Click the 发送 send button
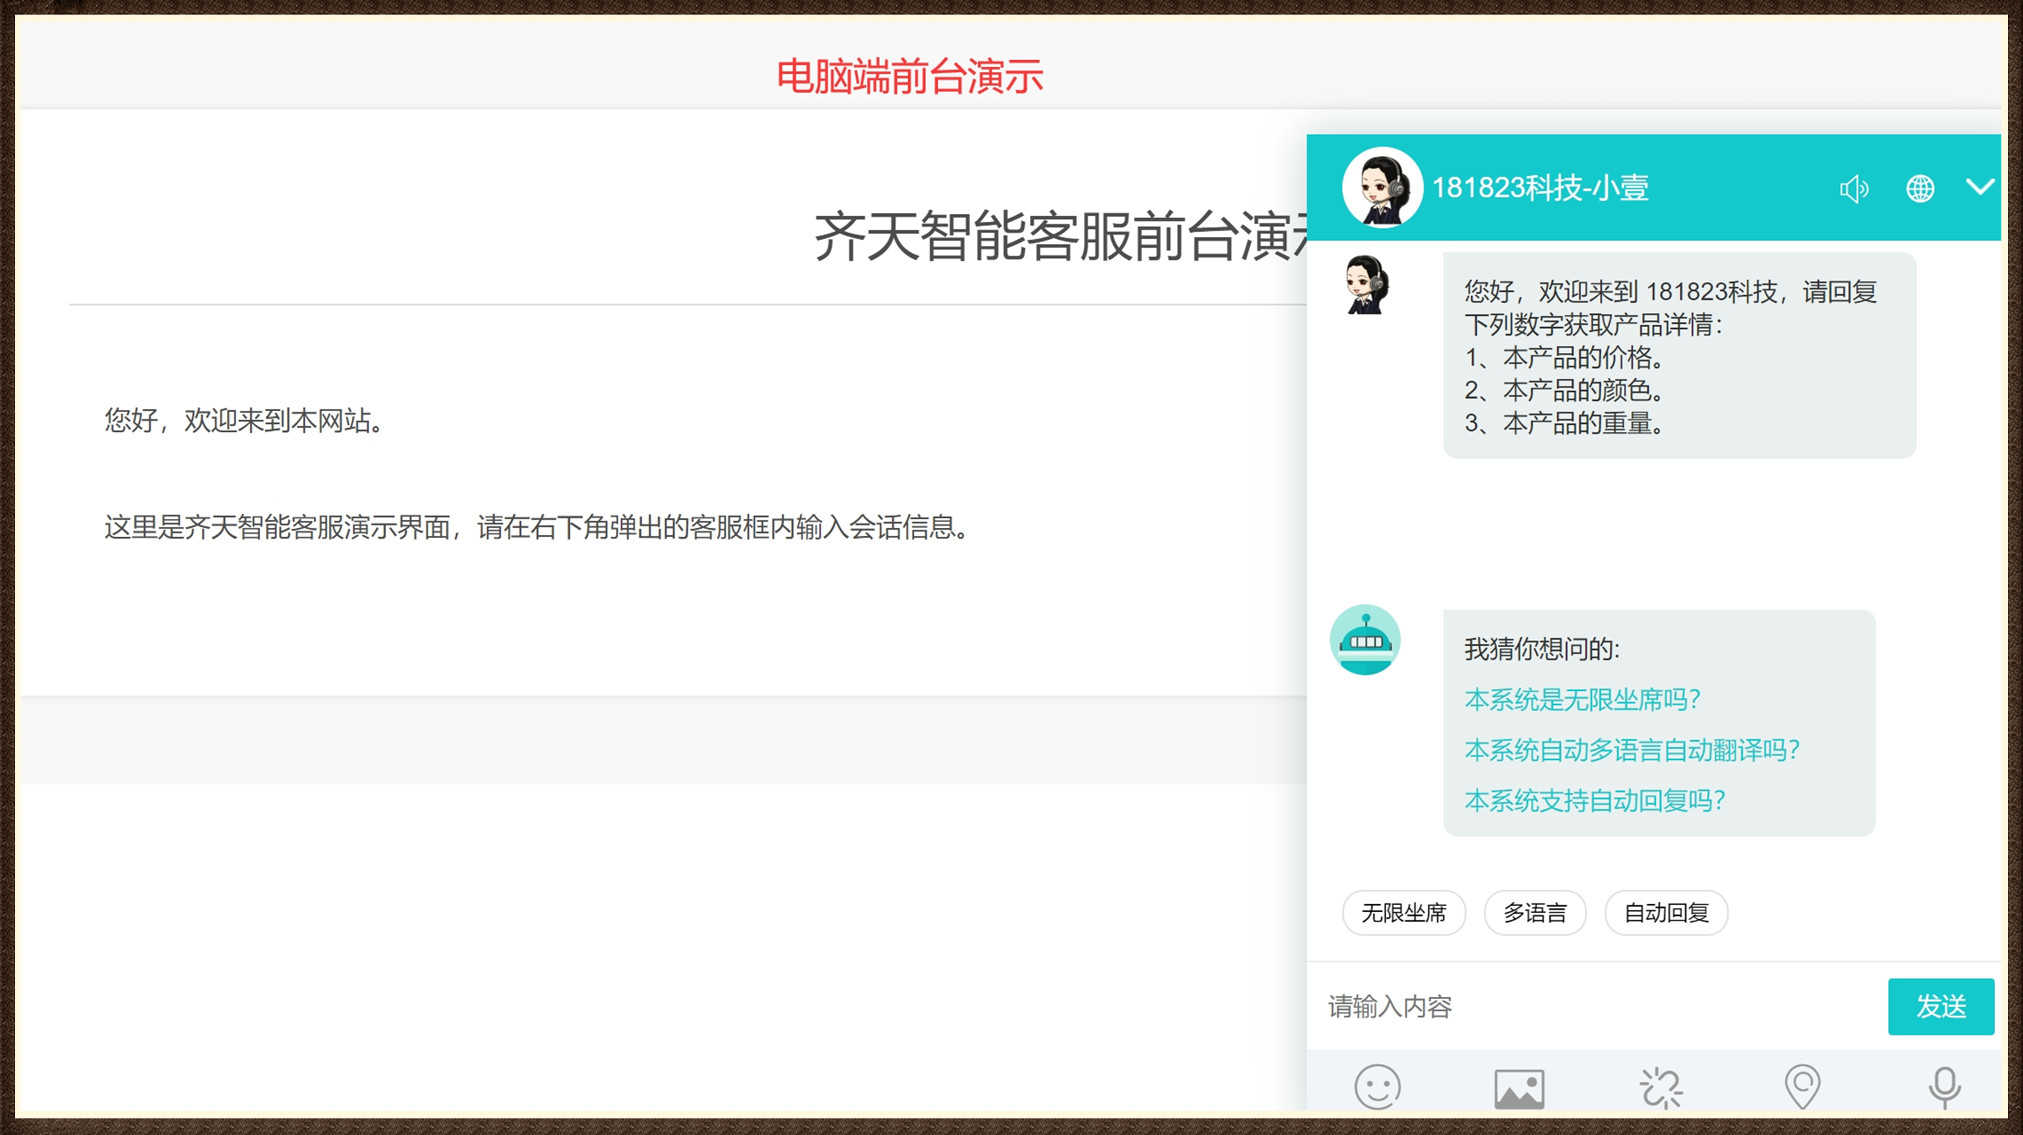Screen dimensions: 2023x1135 [1941, 1006]
